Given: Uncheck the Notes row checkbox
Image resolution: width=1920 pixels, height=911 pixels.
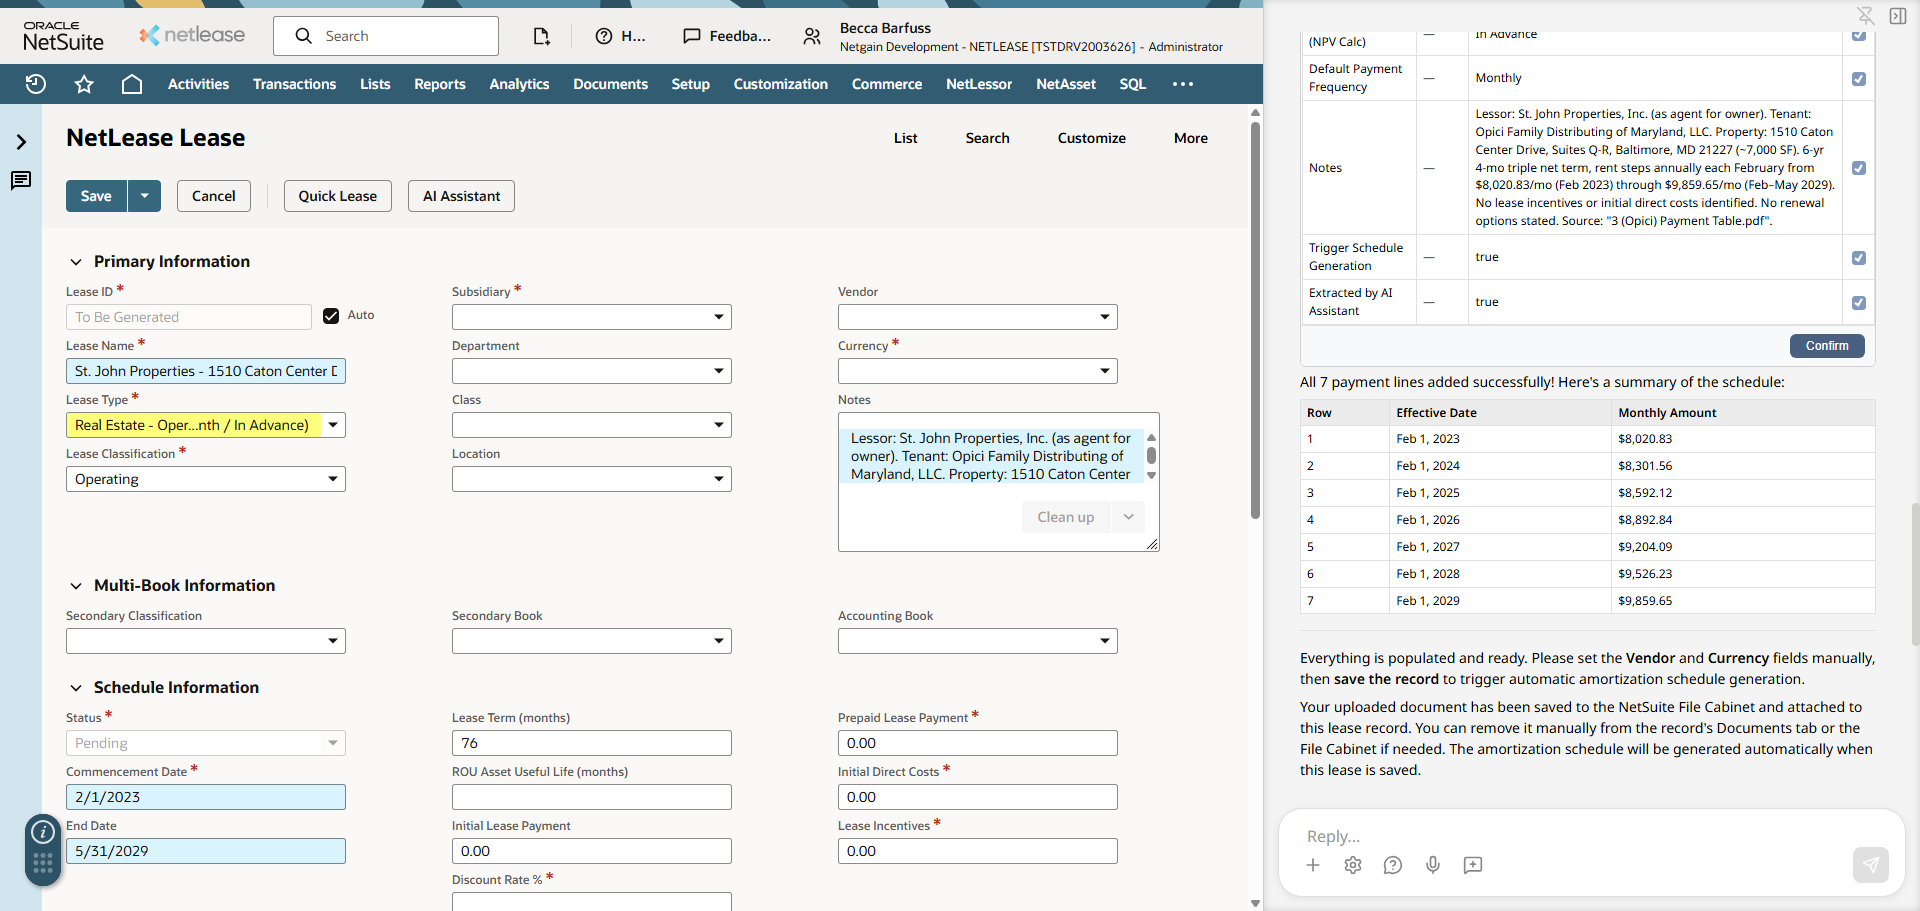Looking at the screenshot, I should 1859,168.
